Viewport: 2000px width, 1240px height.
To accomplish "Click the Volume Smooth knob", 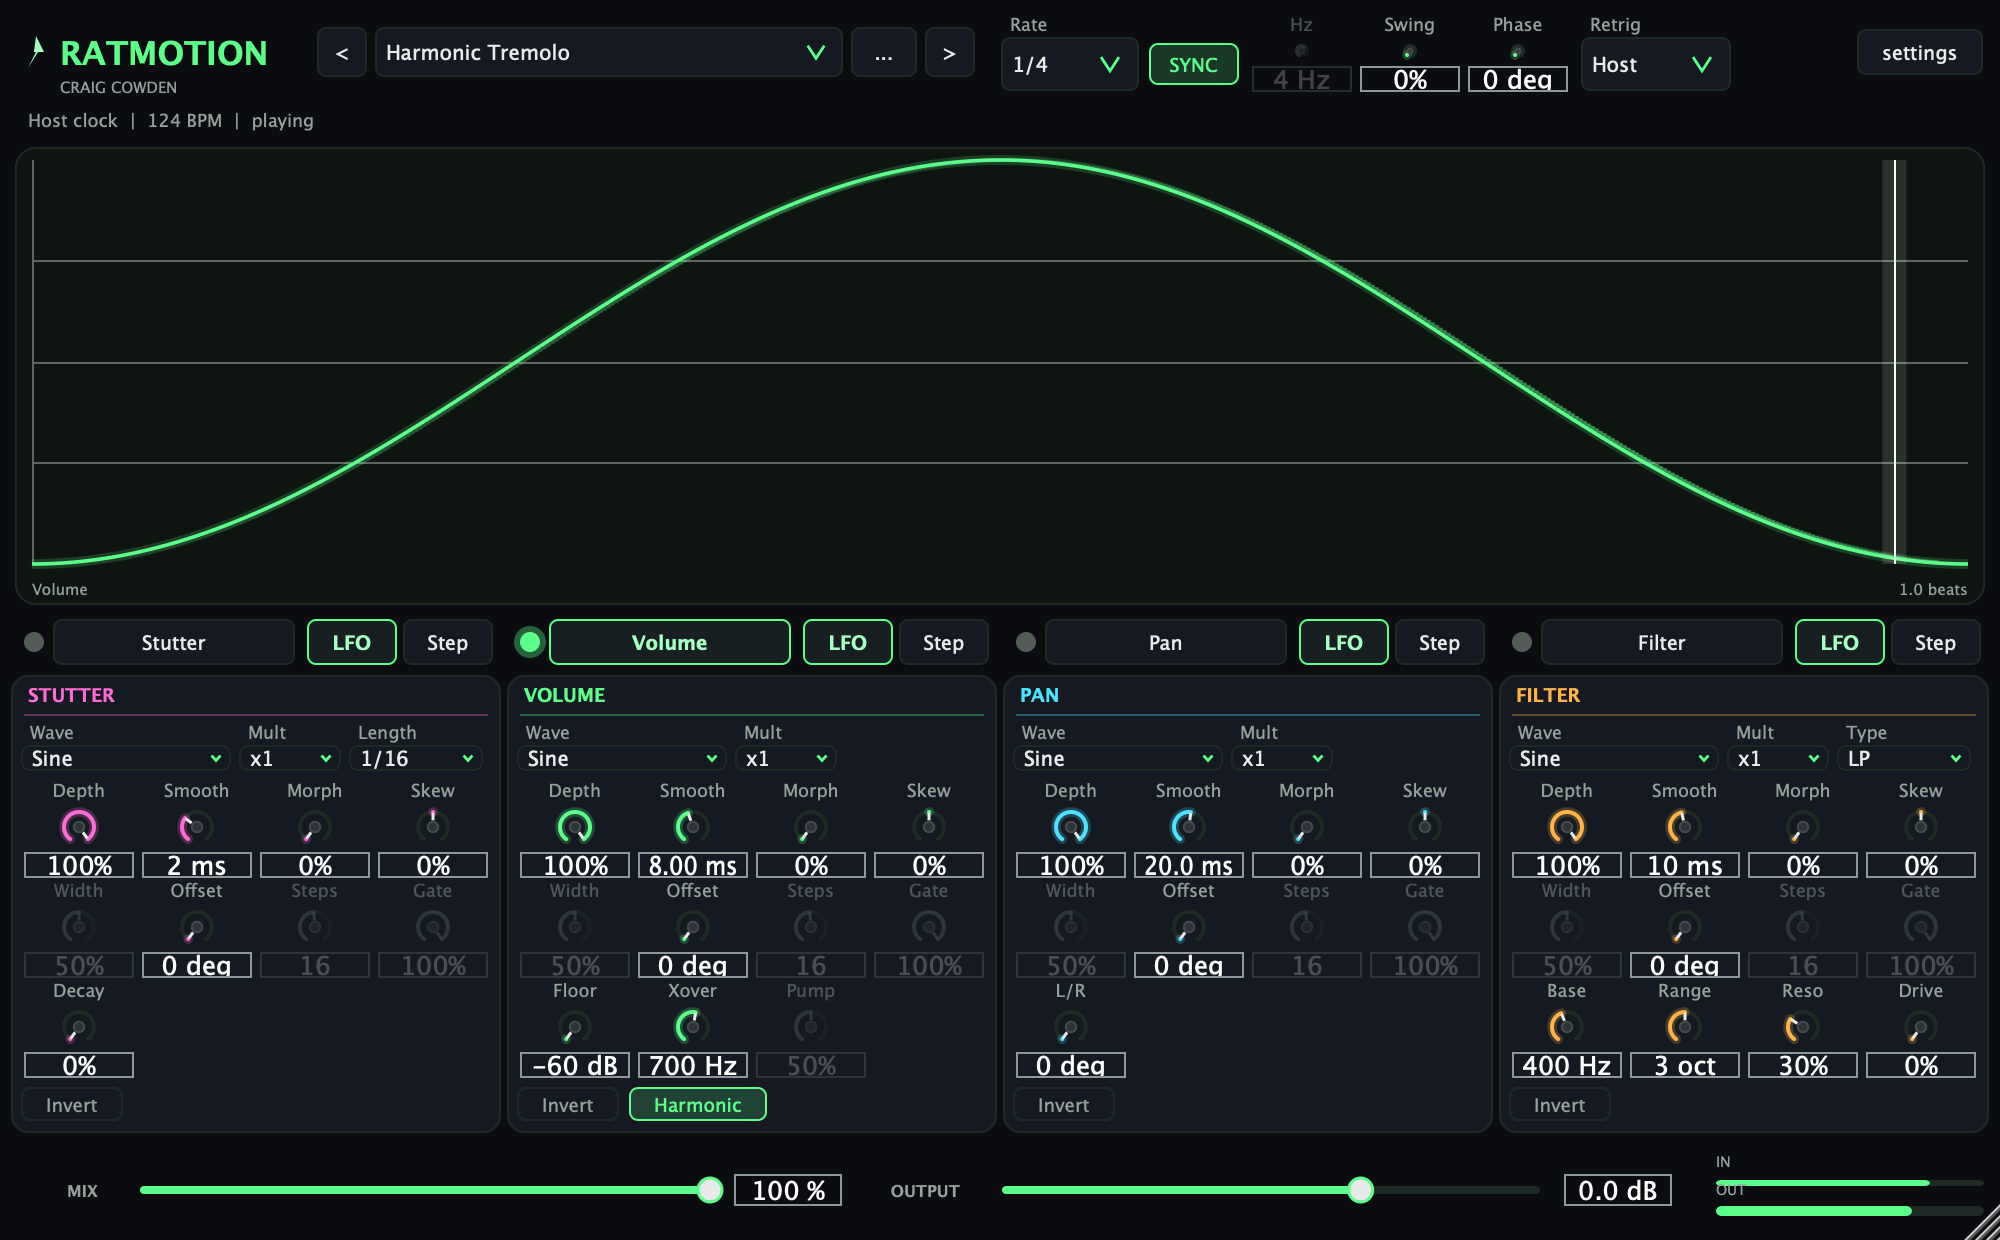I will click(x=692, y=827).
